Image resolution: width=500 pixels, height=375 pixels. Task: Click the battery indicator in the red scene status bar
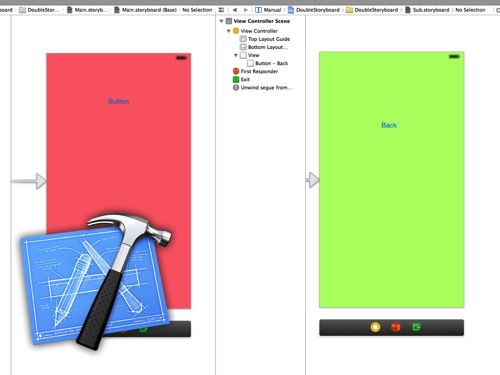181,58
